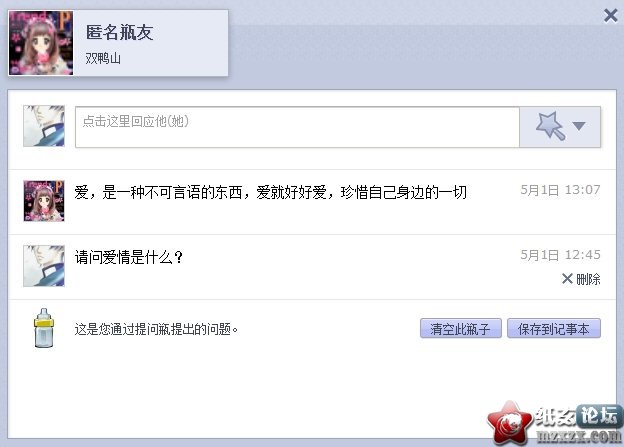Delete the question via 删除 link
This screenshot has height=447, width=624.
588,279
